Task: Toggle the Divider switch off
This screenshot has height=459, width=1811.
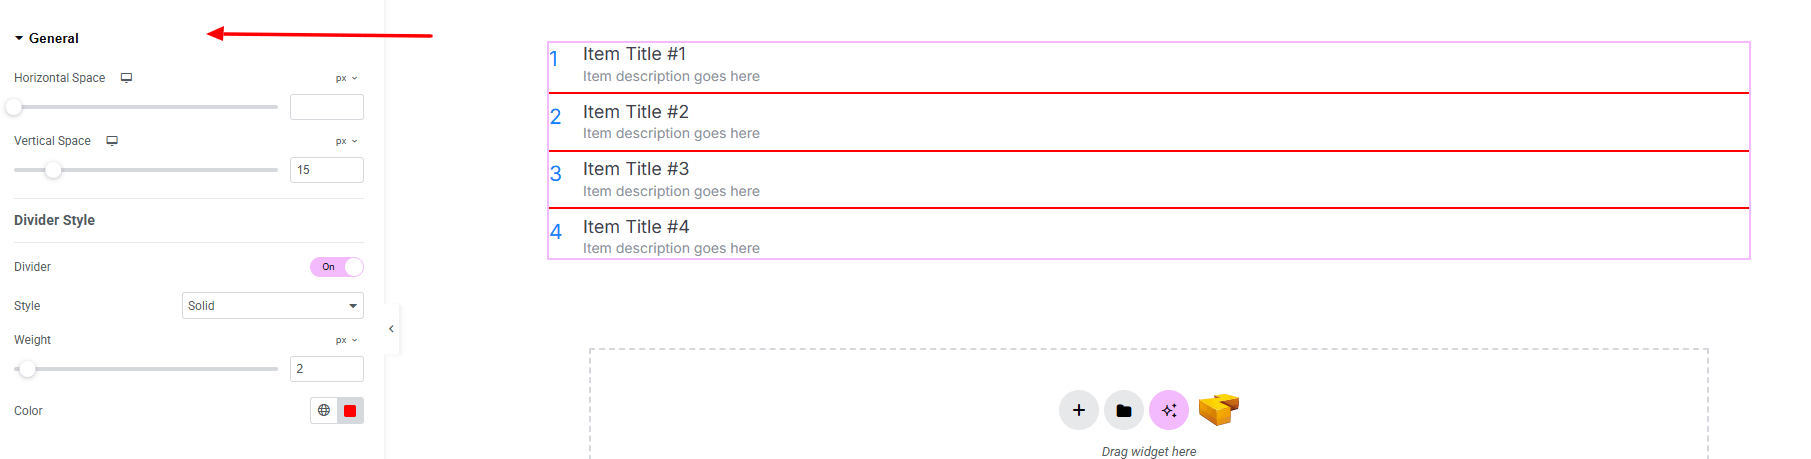Action: [x=337, y=267]
